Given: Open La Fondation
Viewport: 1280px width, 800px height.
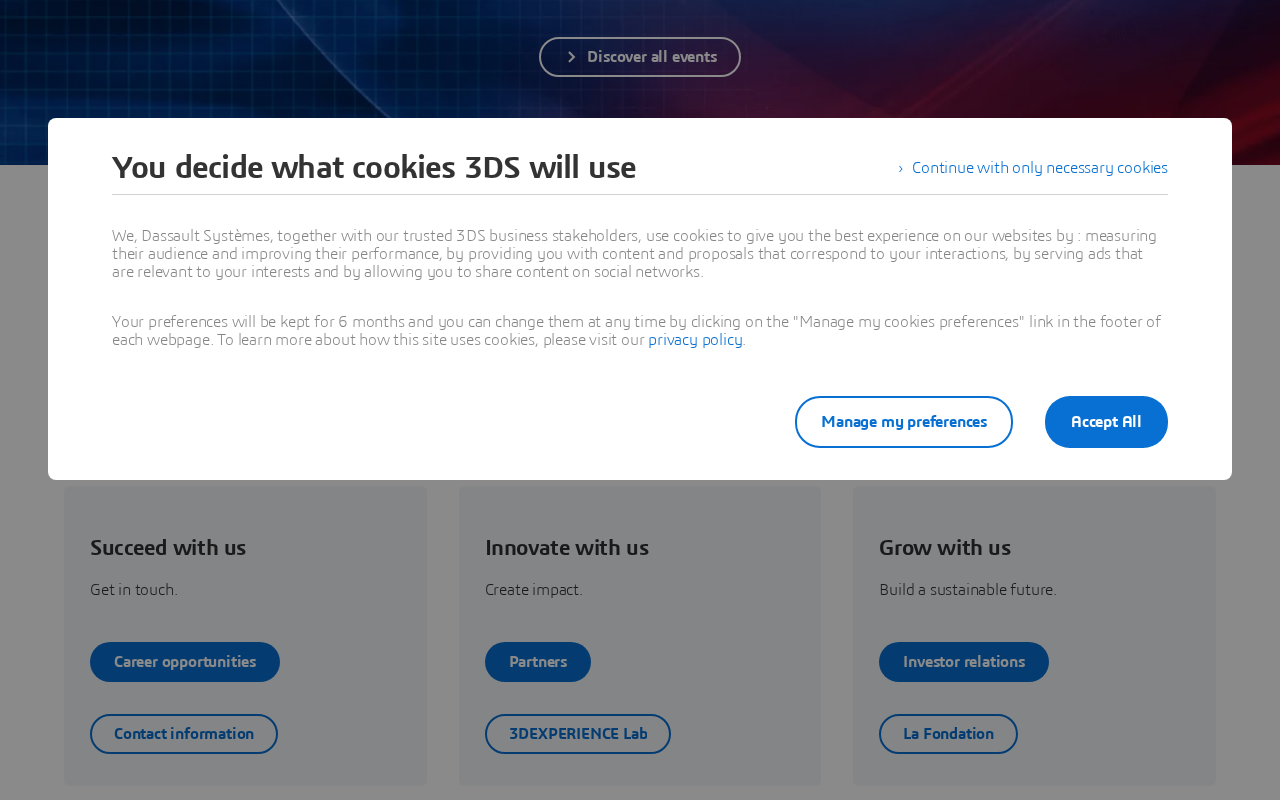Looking at the screenshot, I should 948,734.
